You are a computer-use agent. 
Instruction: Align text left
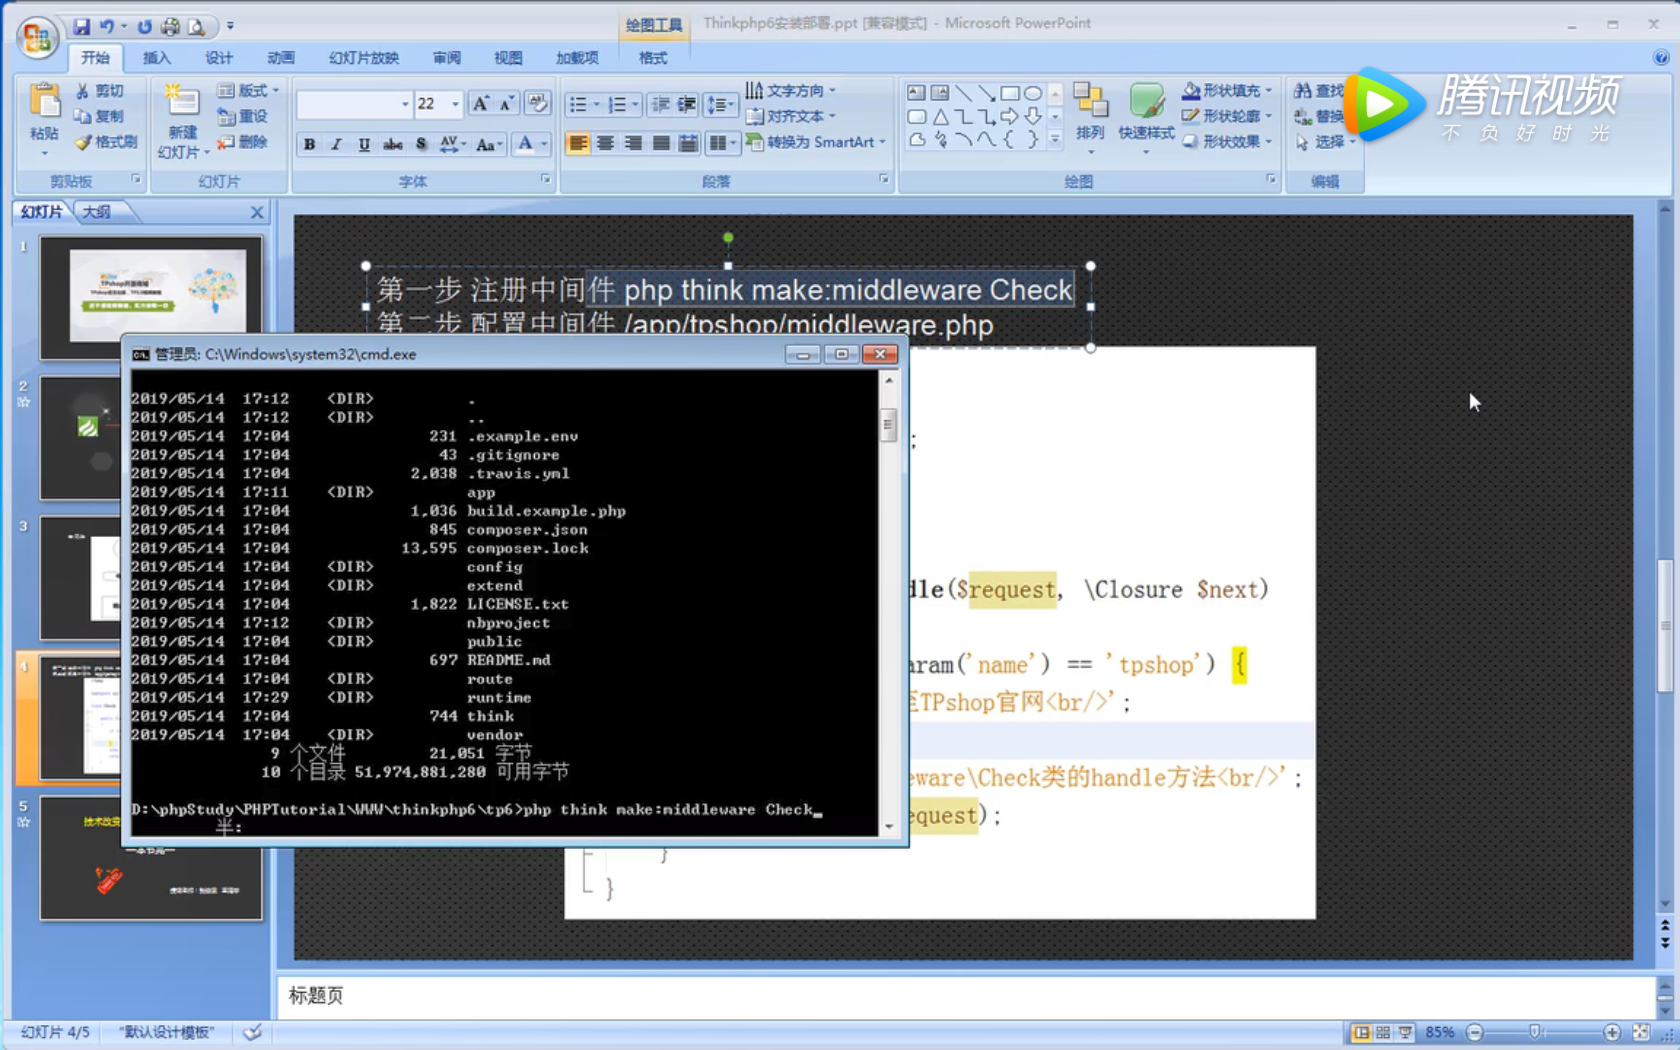click(578, 144)
